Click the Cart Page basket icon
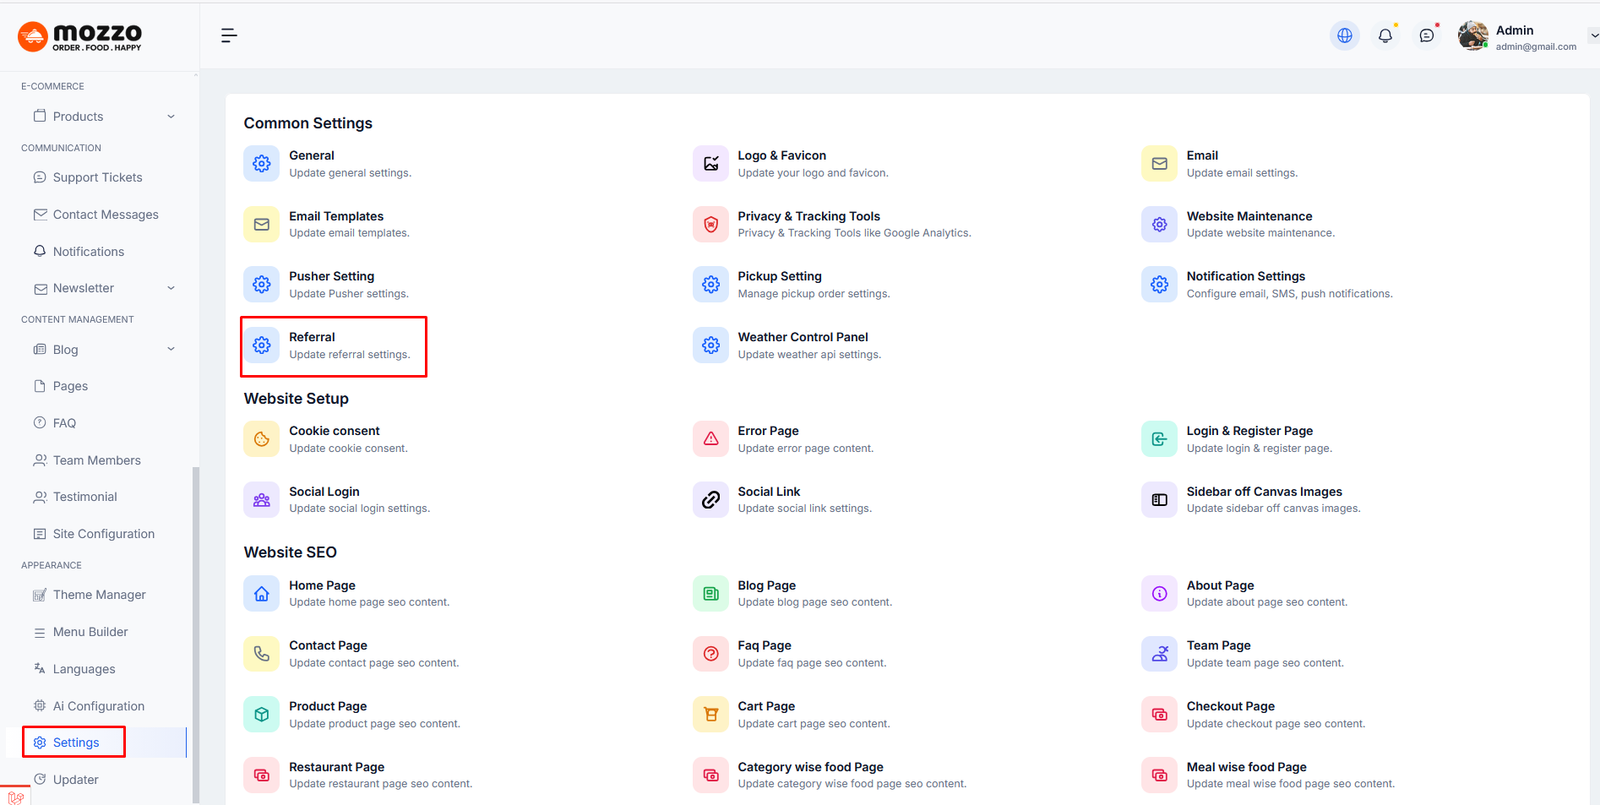This screenshot has height=805, width=1600. [710, 715]
